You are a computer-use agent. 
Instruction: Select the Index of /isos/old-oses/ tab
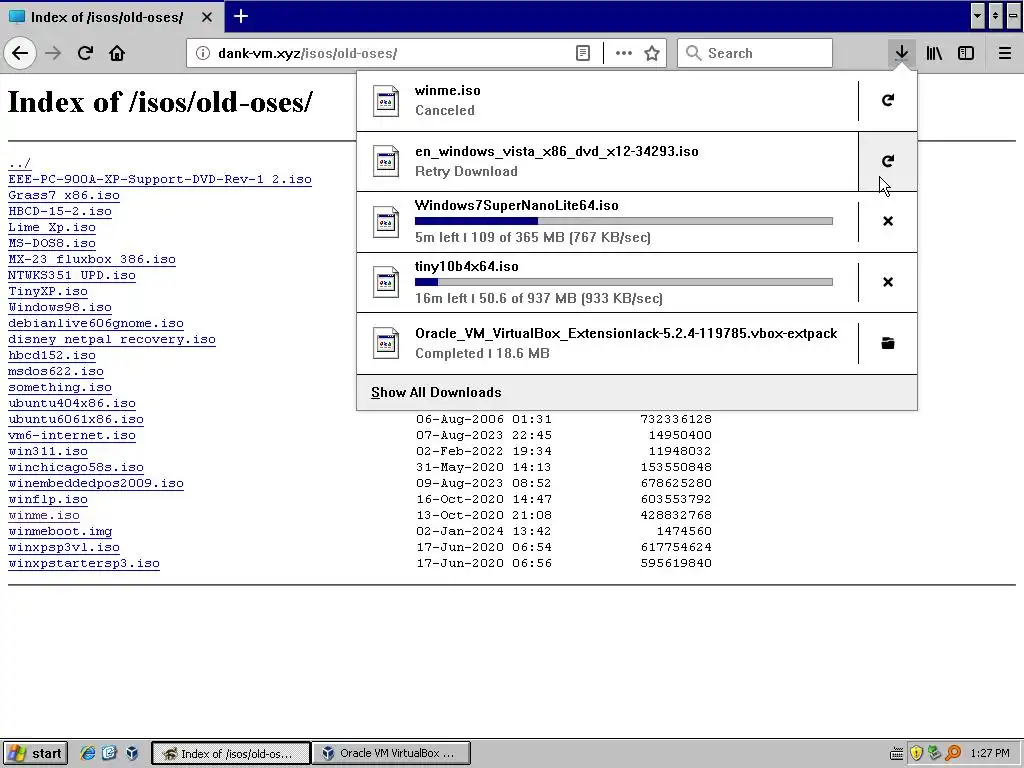point(112,17)
